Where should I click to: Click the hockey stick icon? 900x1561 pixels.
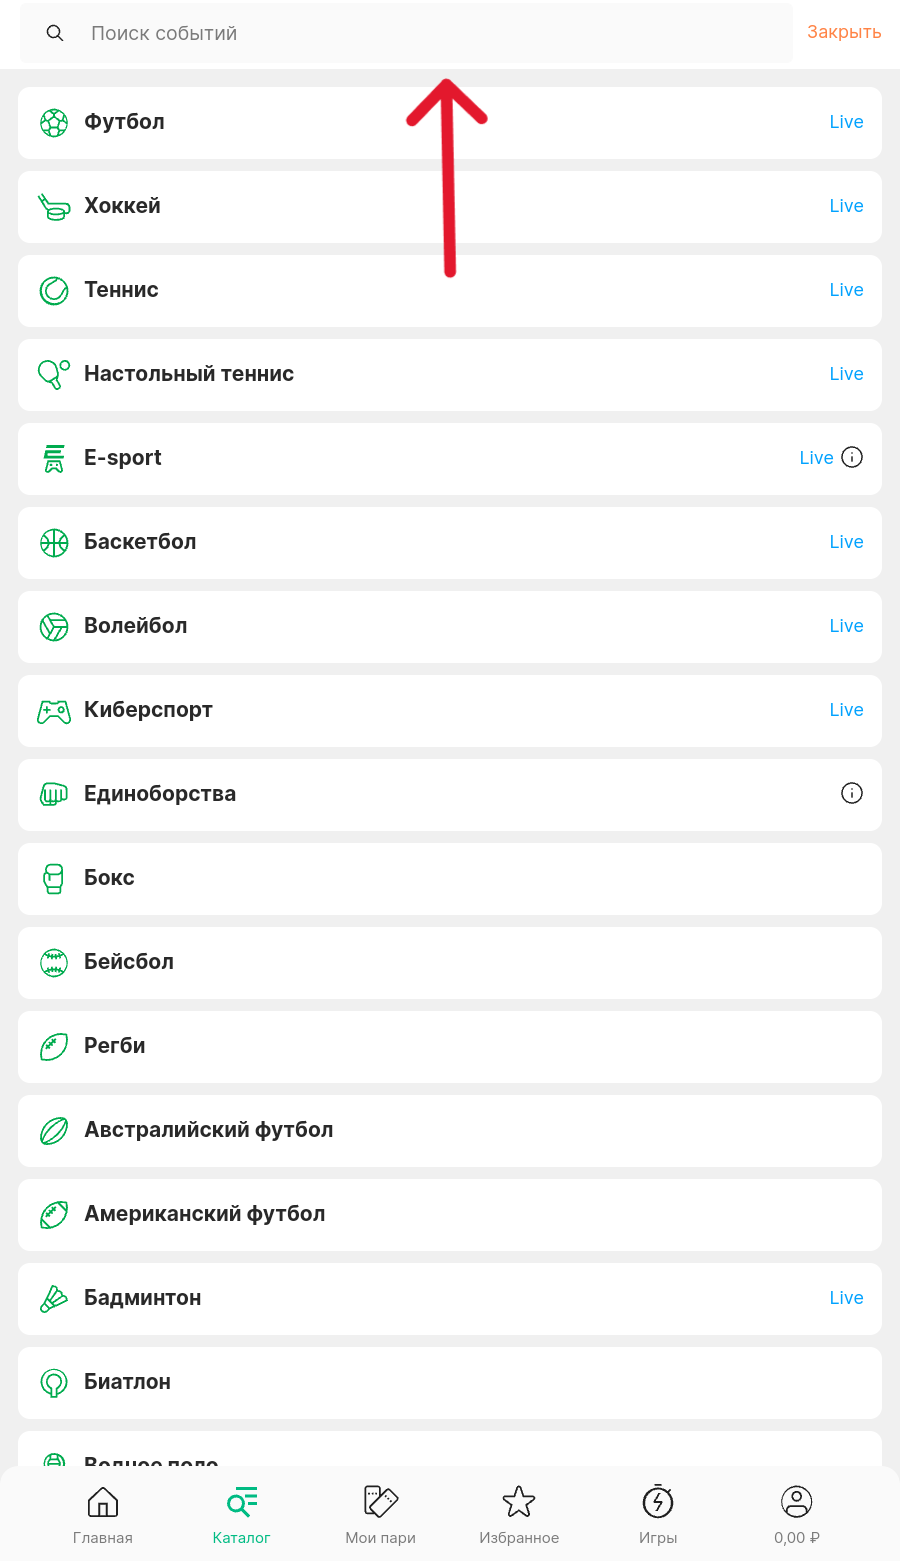(x=54, y=206)
